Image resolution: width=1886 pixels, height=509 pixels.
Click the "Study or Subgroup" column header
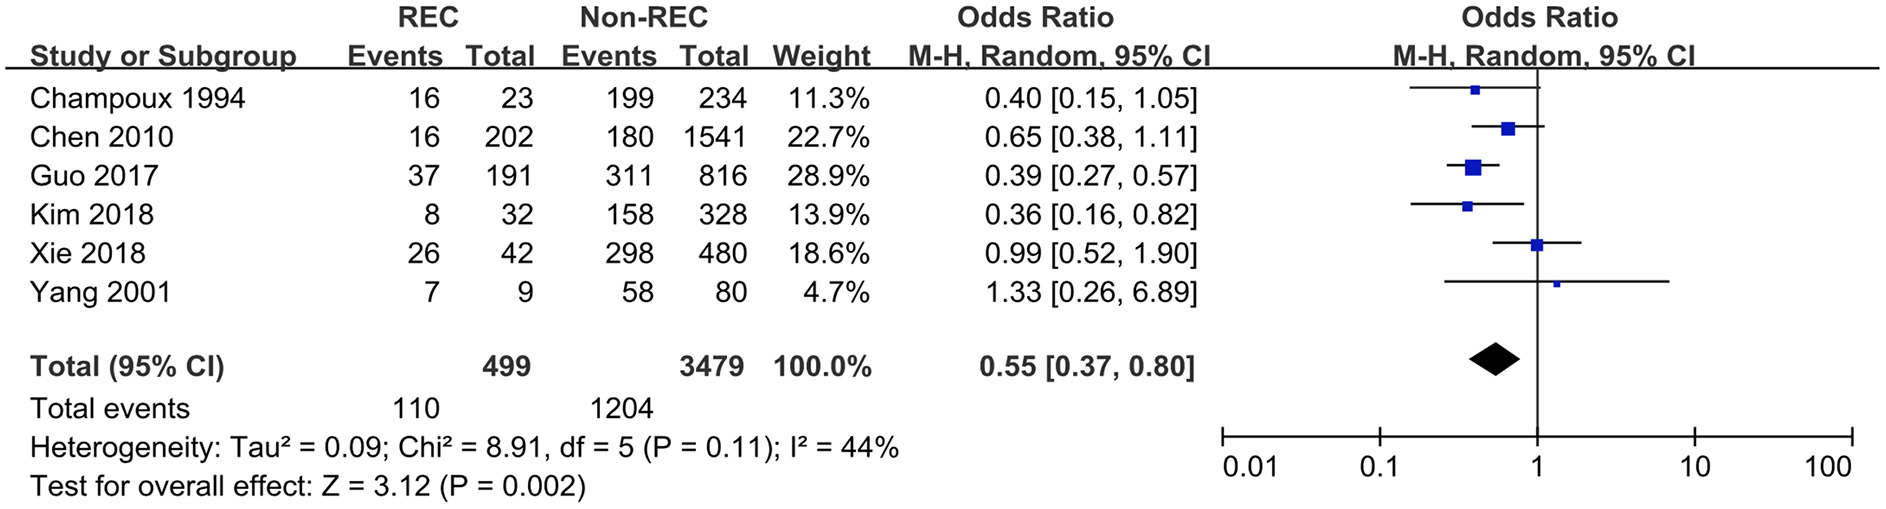[x=163, y=56]
